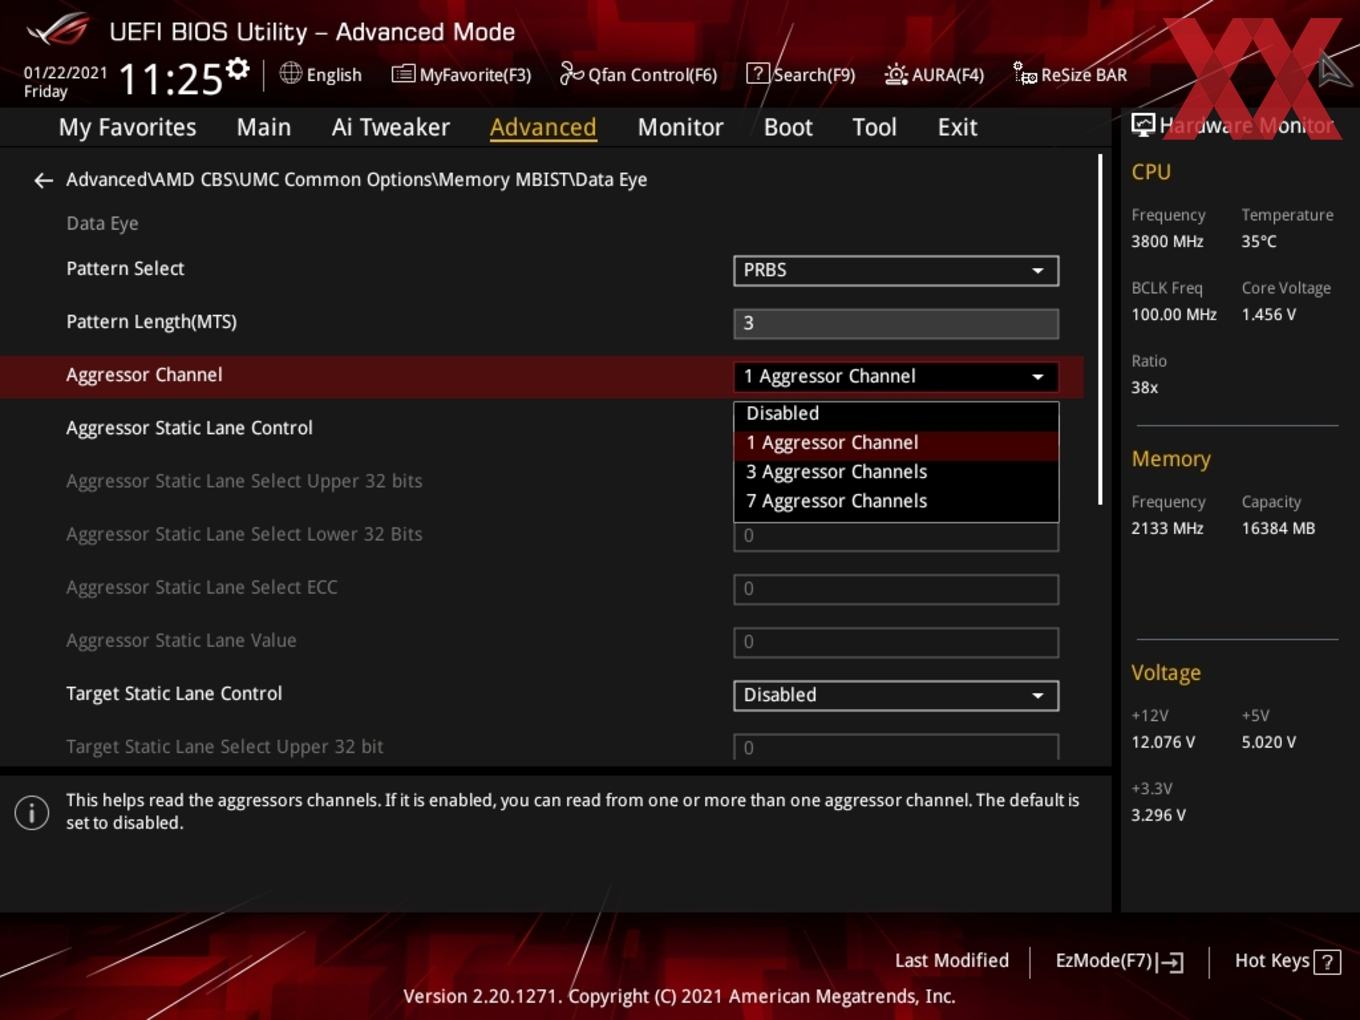The width and height of the screenshot is (1360, 1020).
Task: Choose 1 Aggressor Channel option
Action: click(x=896, y=443)
